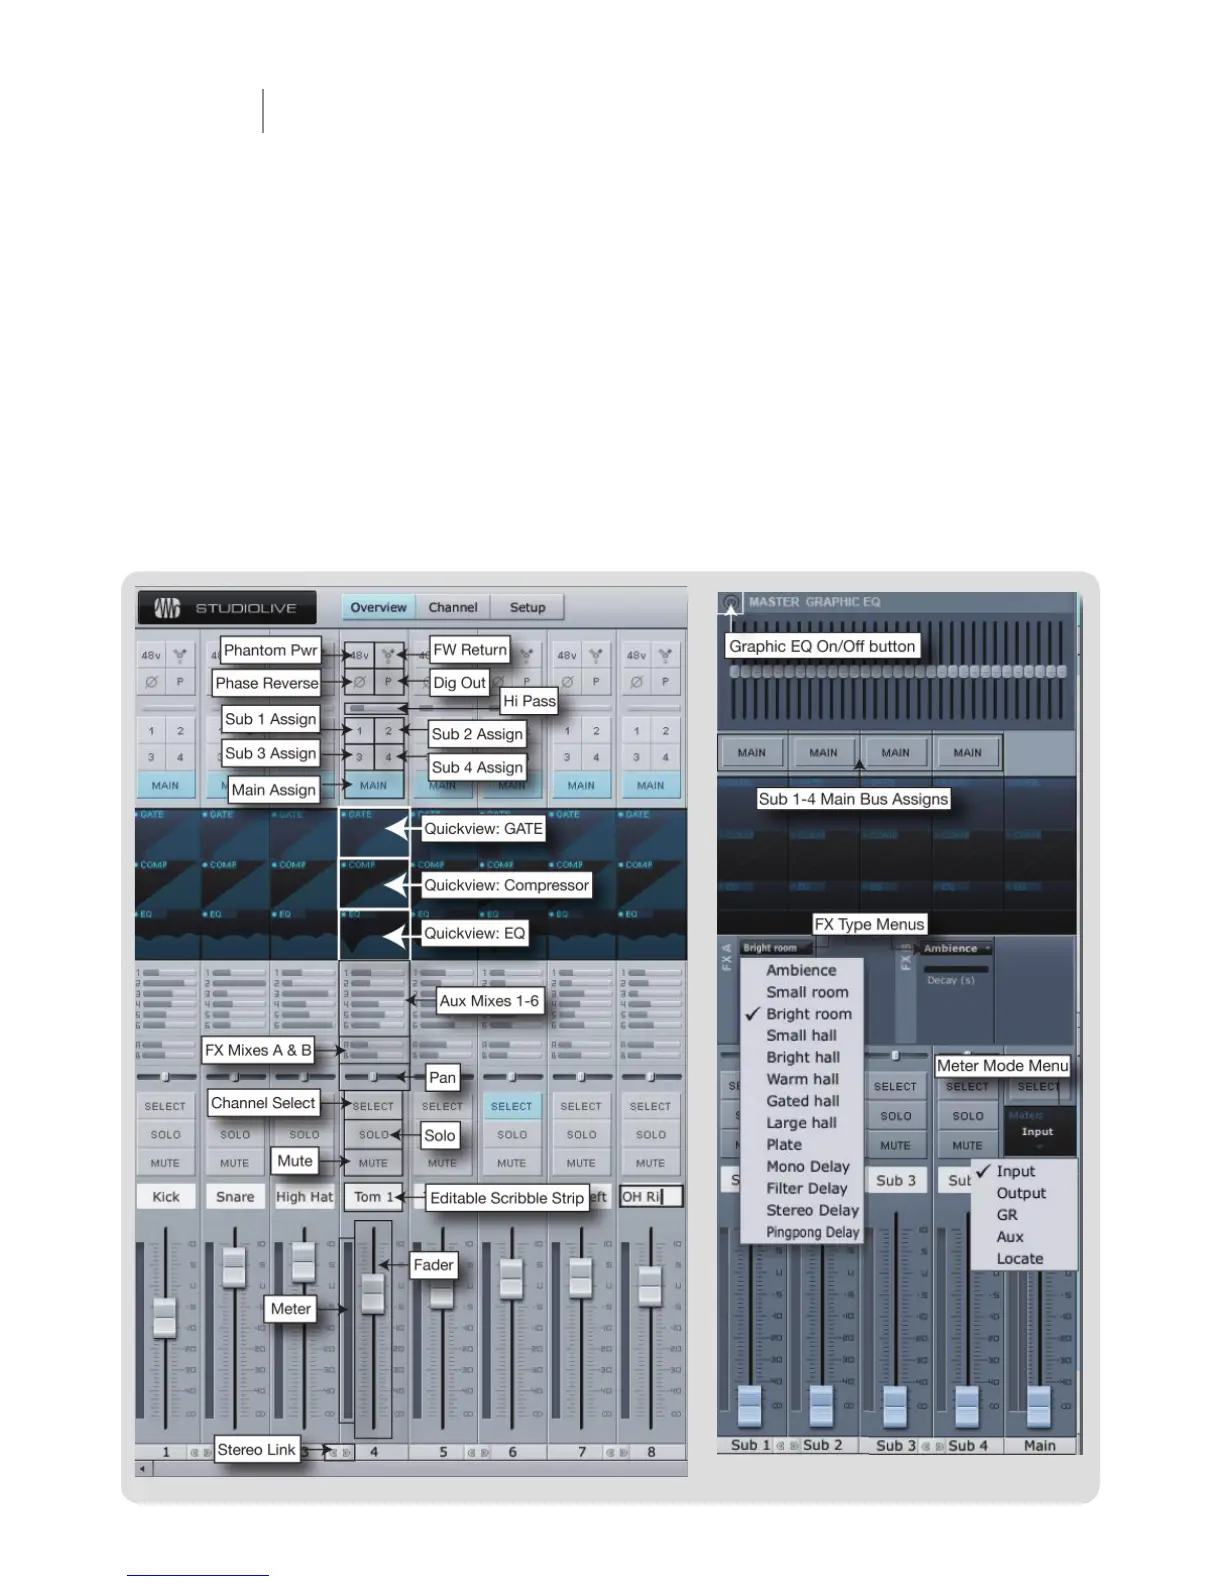The image size is (1224, 1584).
Task: Toggle 48v phantom power on channel 8
Action: (636, 656)
